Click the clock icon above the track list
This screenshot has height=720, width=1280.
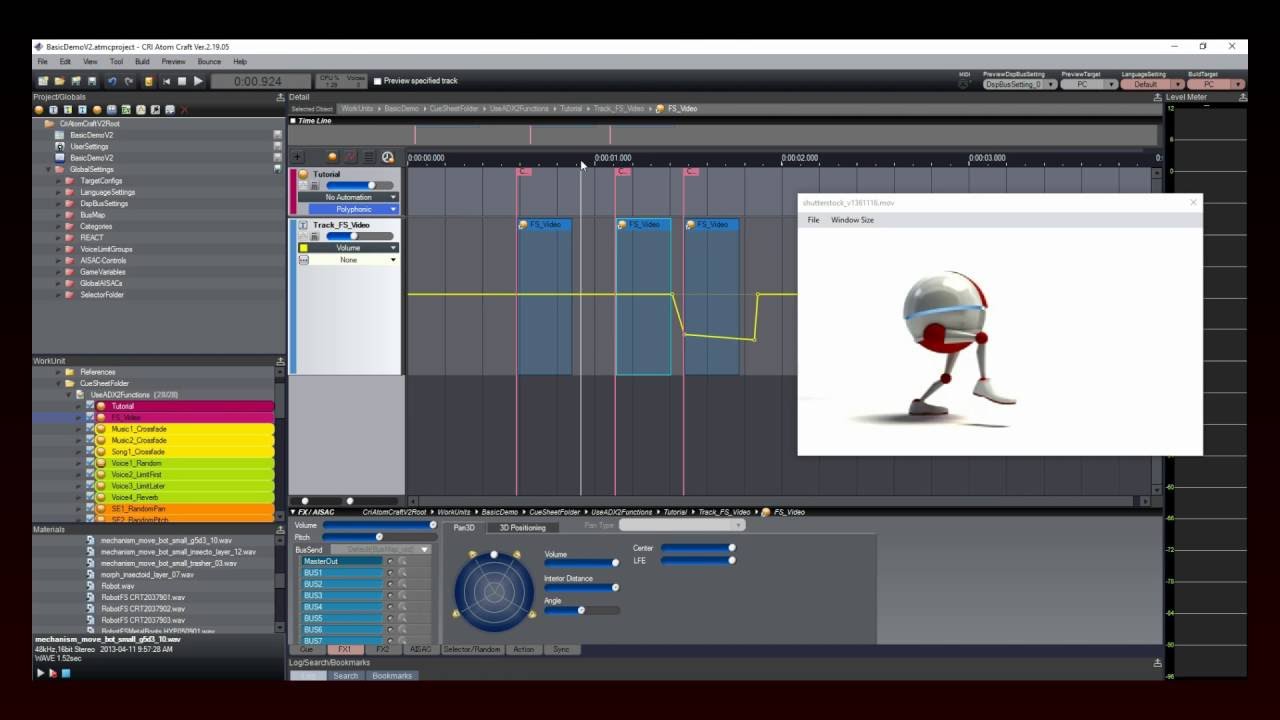coord(387,157)
